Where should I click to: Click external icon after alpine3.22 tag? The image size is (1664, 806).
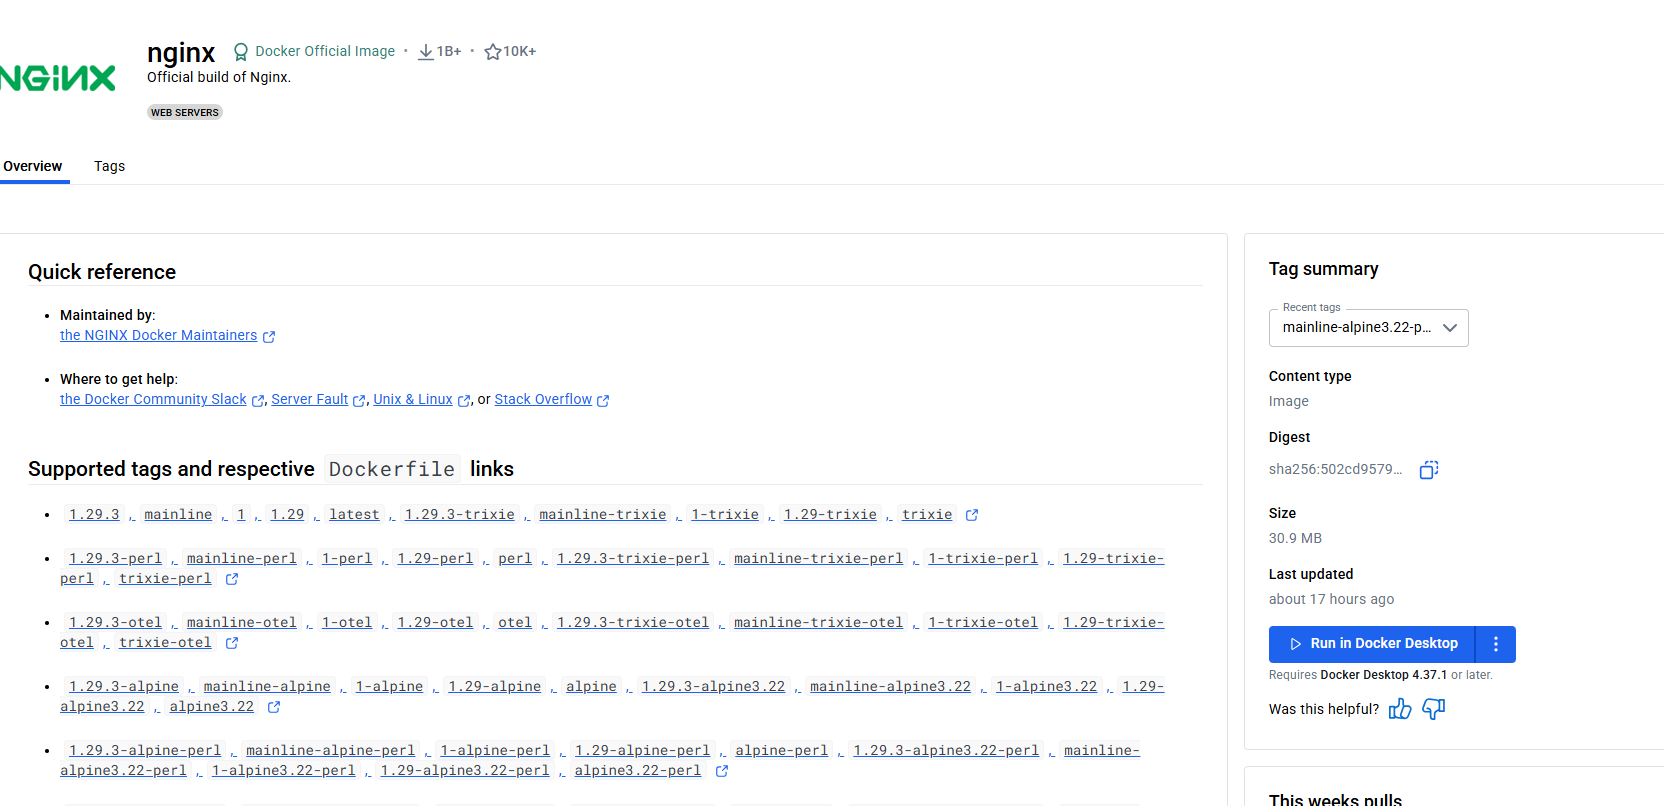coord(274,707)
